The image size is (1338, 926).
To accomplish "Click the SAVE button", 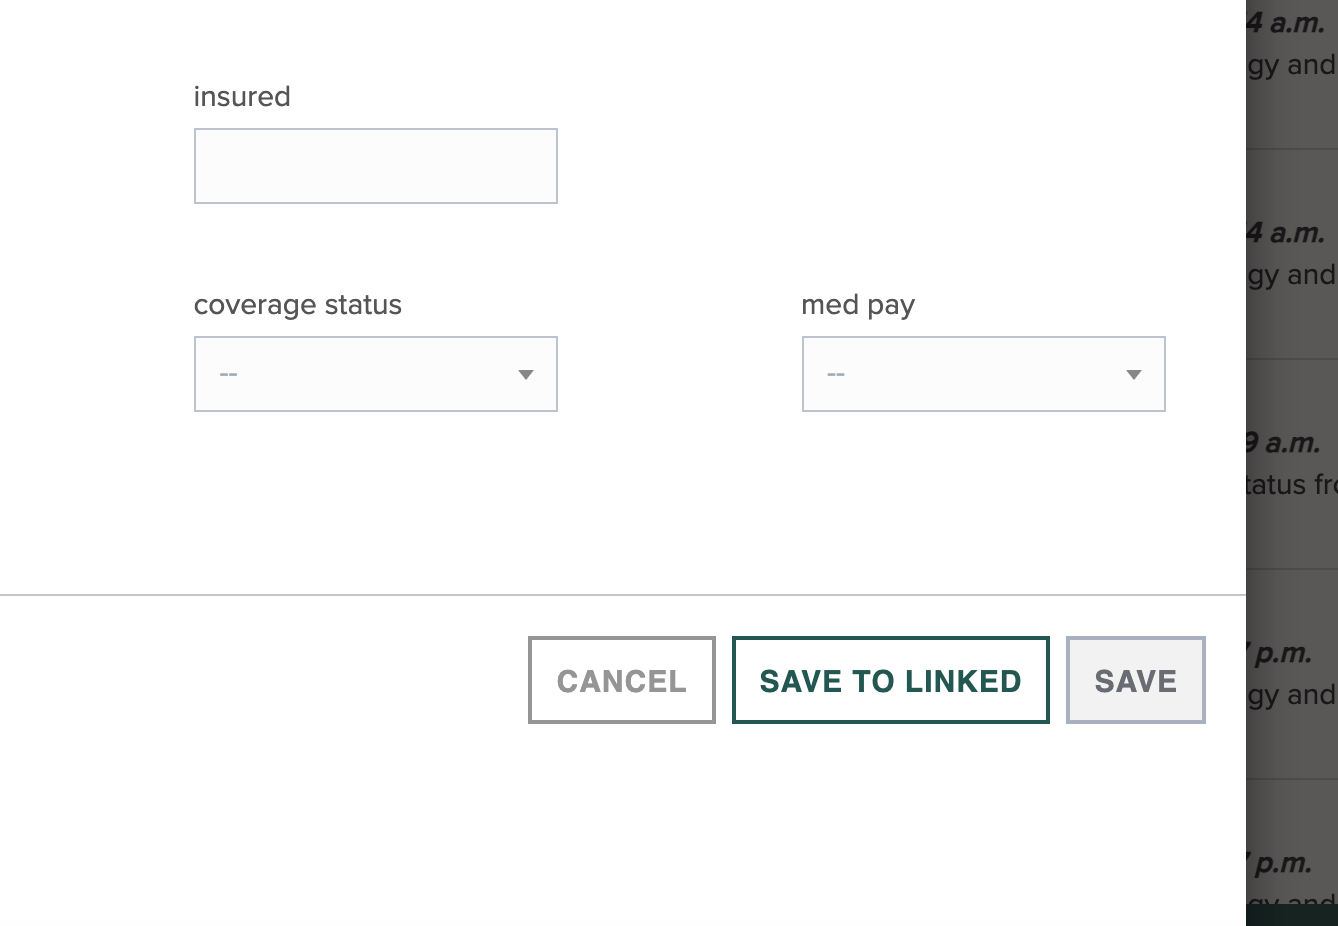I will point(1135,680).
